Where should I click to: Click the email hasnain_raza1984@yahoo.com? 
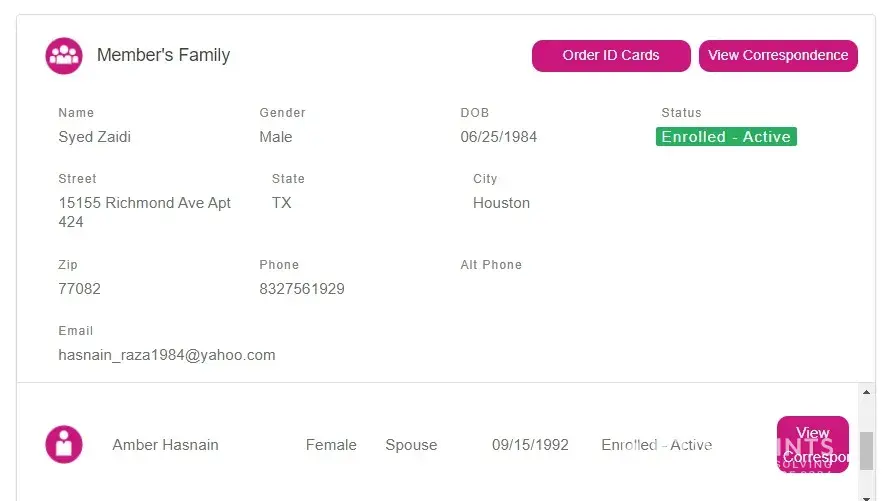(167, 355)
